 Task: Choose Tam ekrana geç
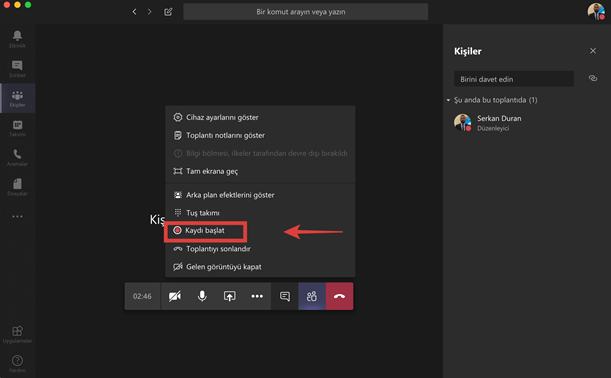point(260,171)
